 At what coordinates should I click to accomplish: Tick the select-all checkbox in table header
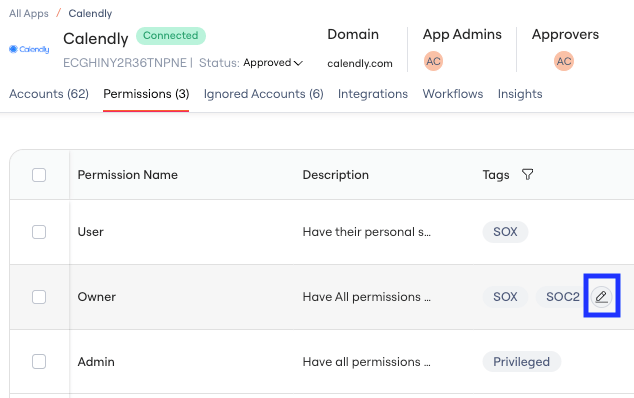[39, 175]
